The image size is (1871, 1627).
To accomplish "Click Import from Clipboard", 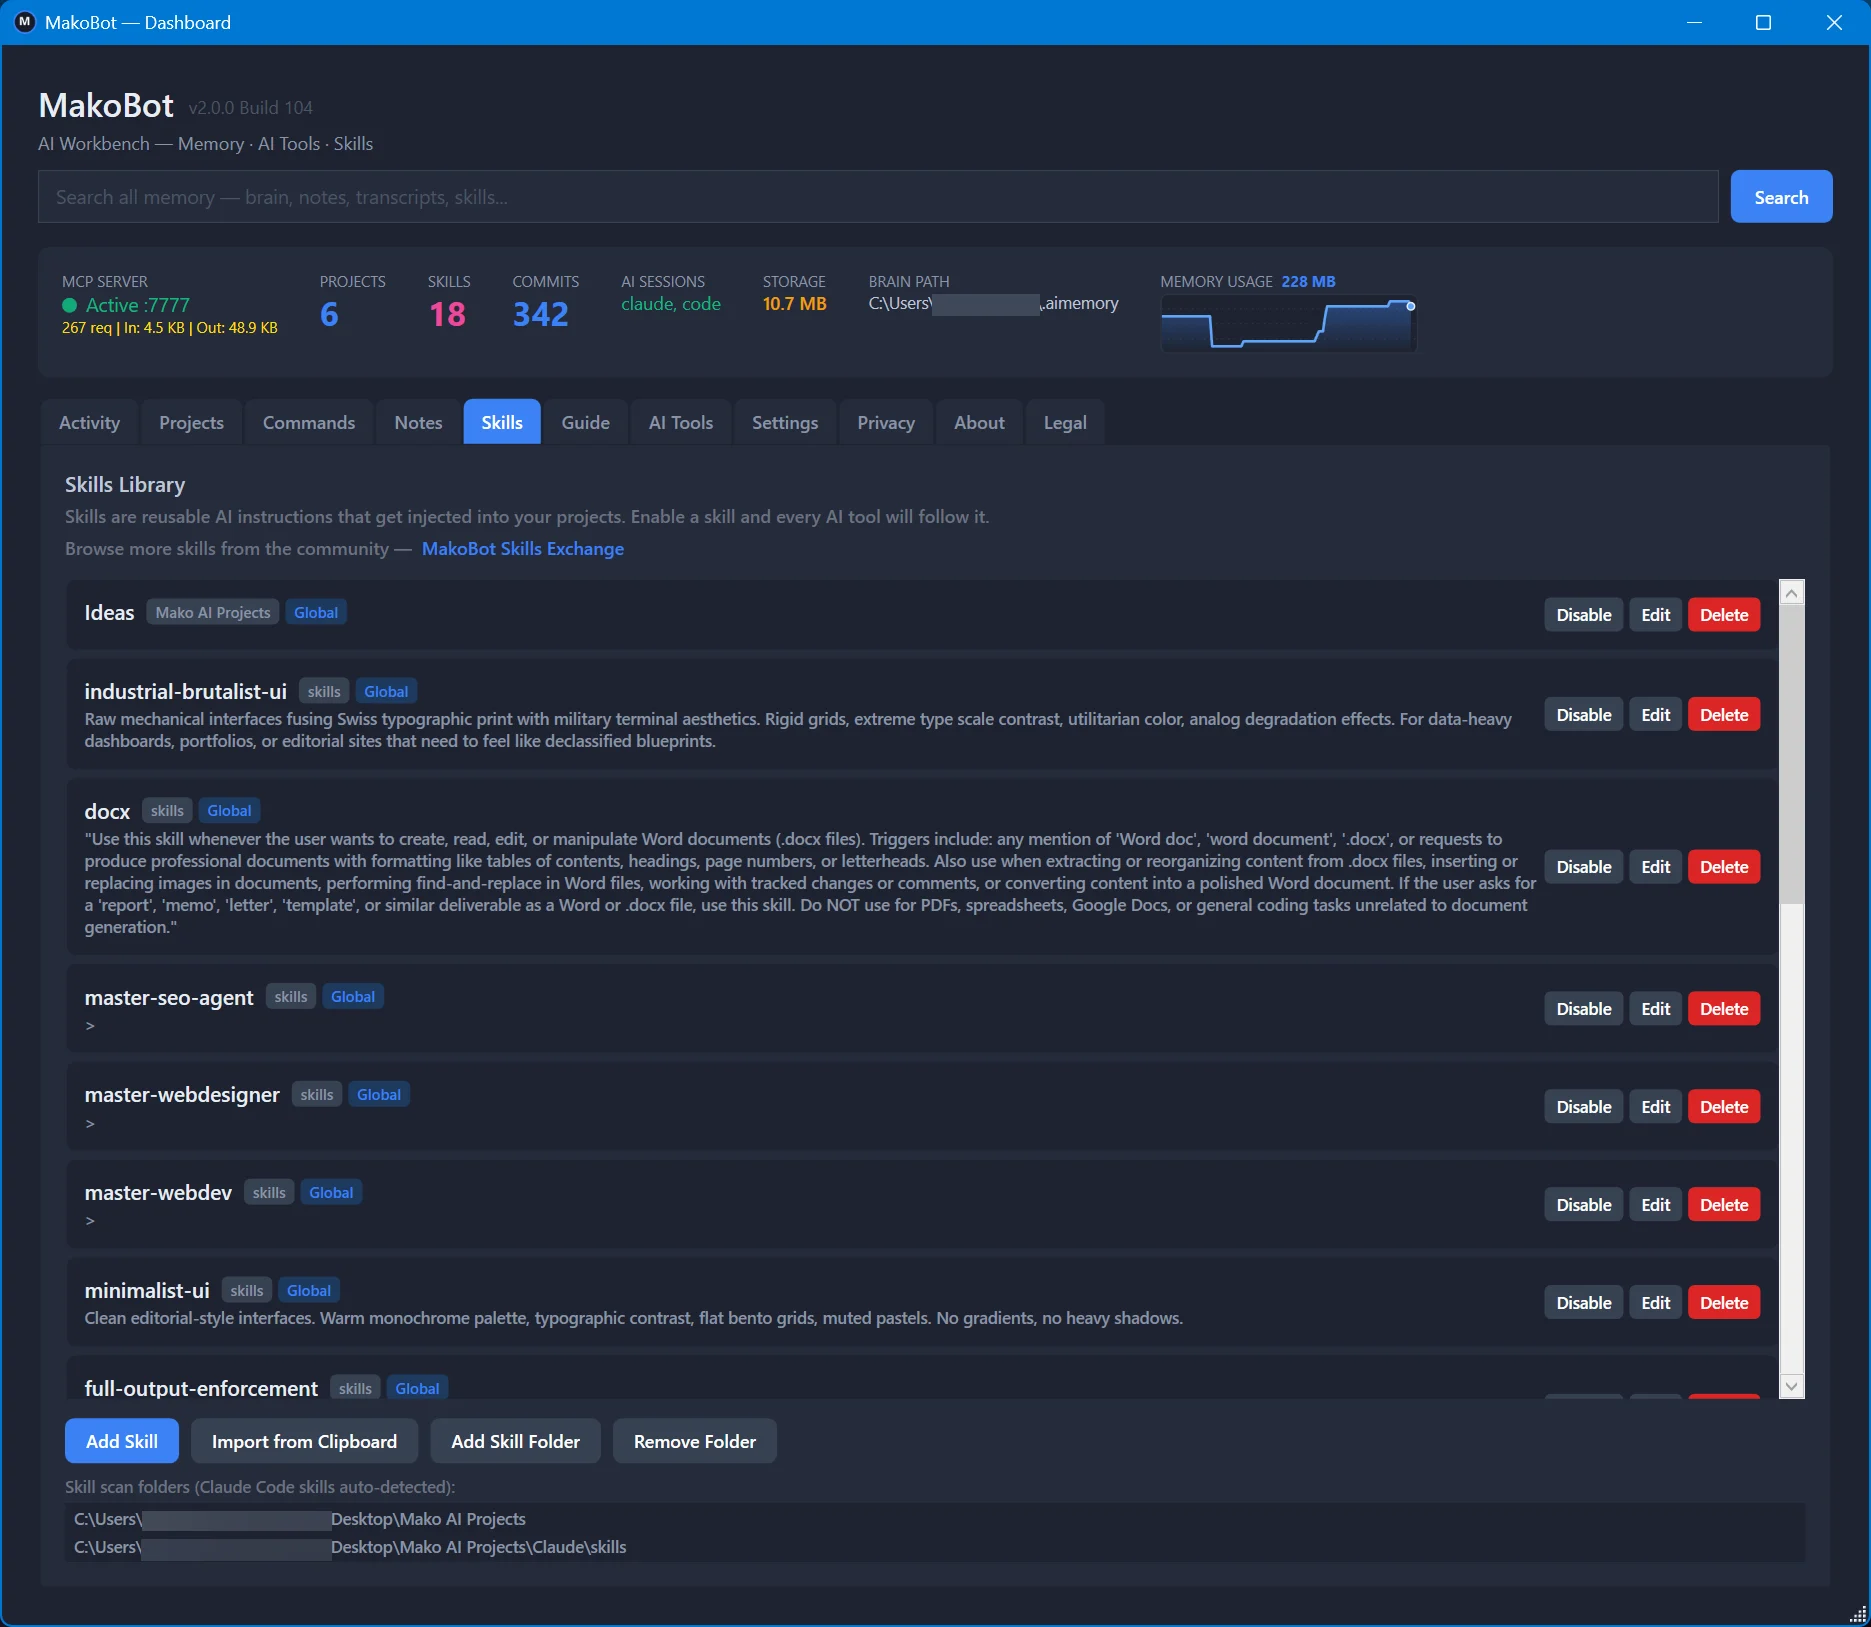I will (304, 1441).
